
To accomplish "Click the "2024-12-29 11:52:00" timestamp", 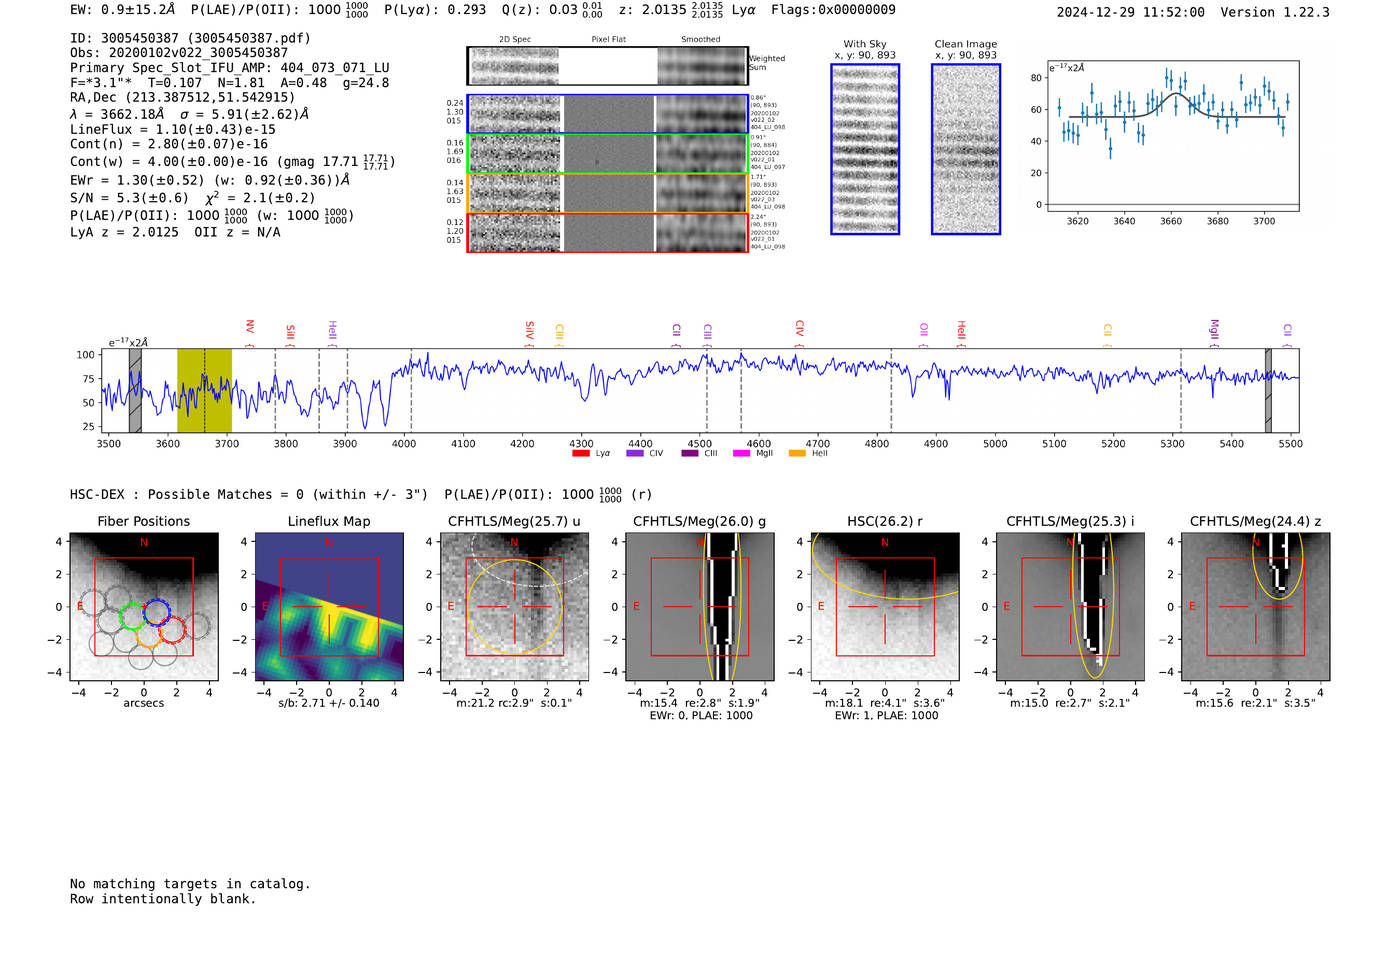I will click(x=1131, y=12).
